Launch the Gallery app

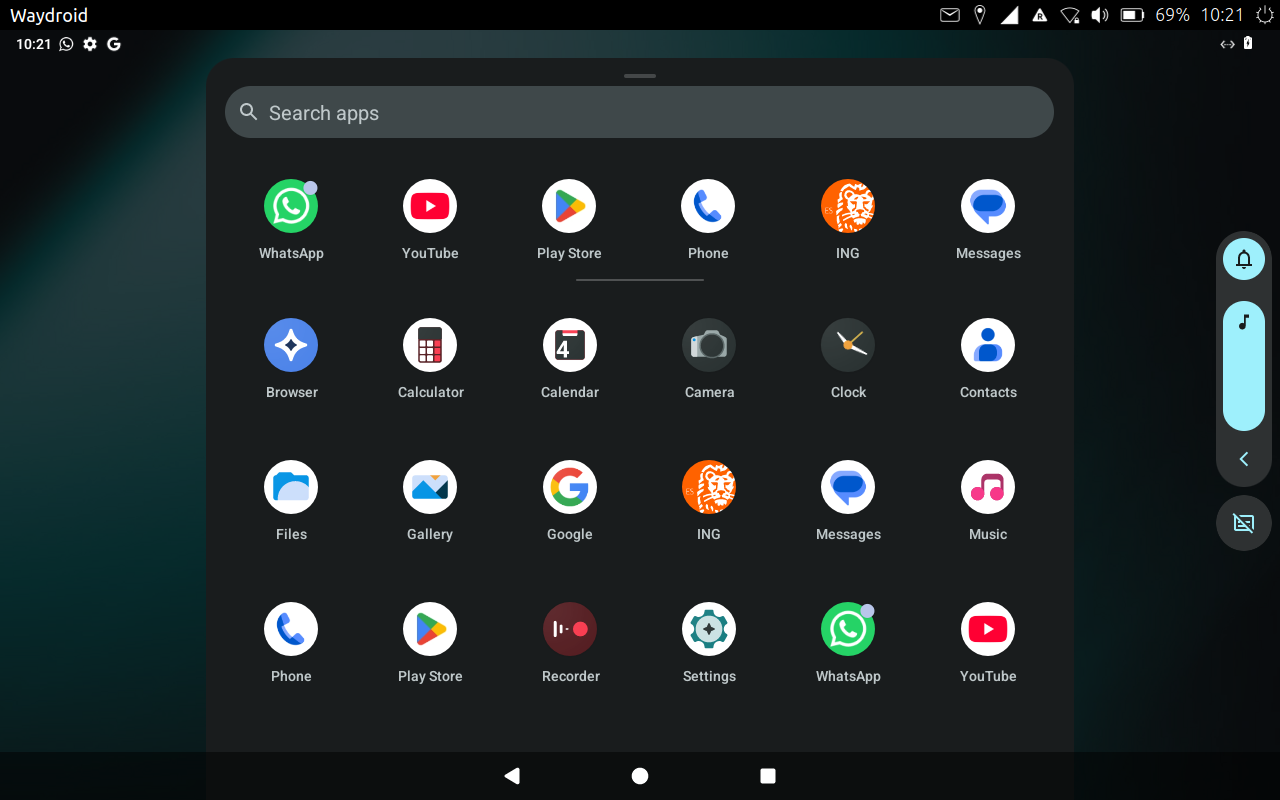tap(430, 488)
